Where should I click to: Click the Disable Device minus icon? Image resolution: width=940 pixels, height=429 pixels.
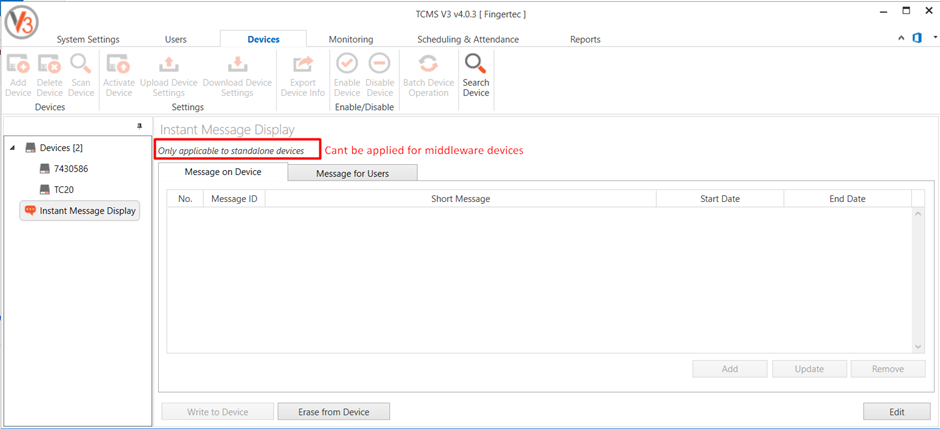coord(380,66)
